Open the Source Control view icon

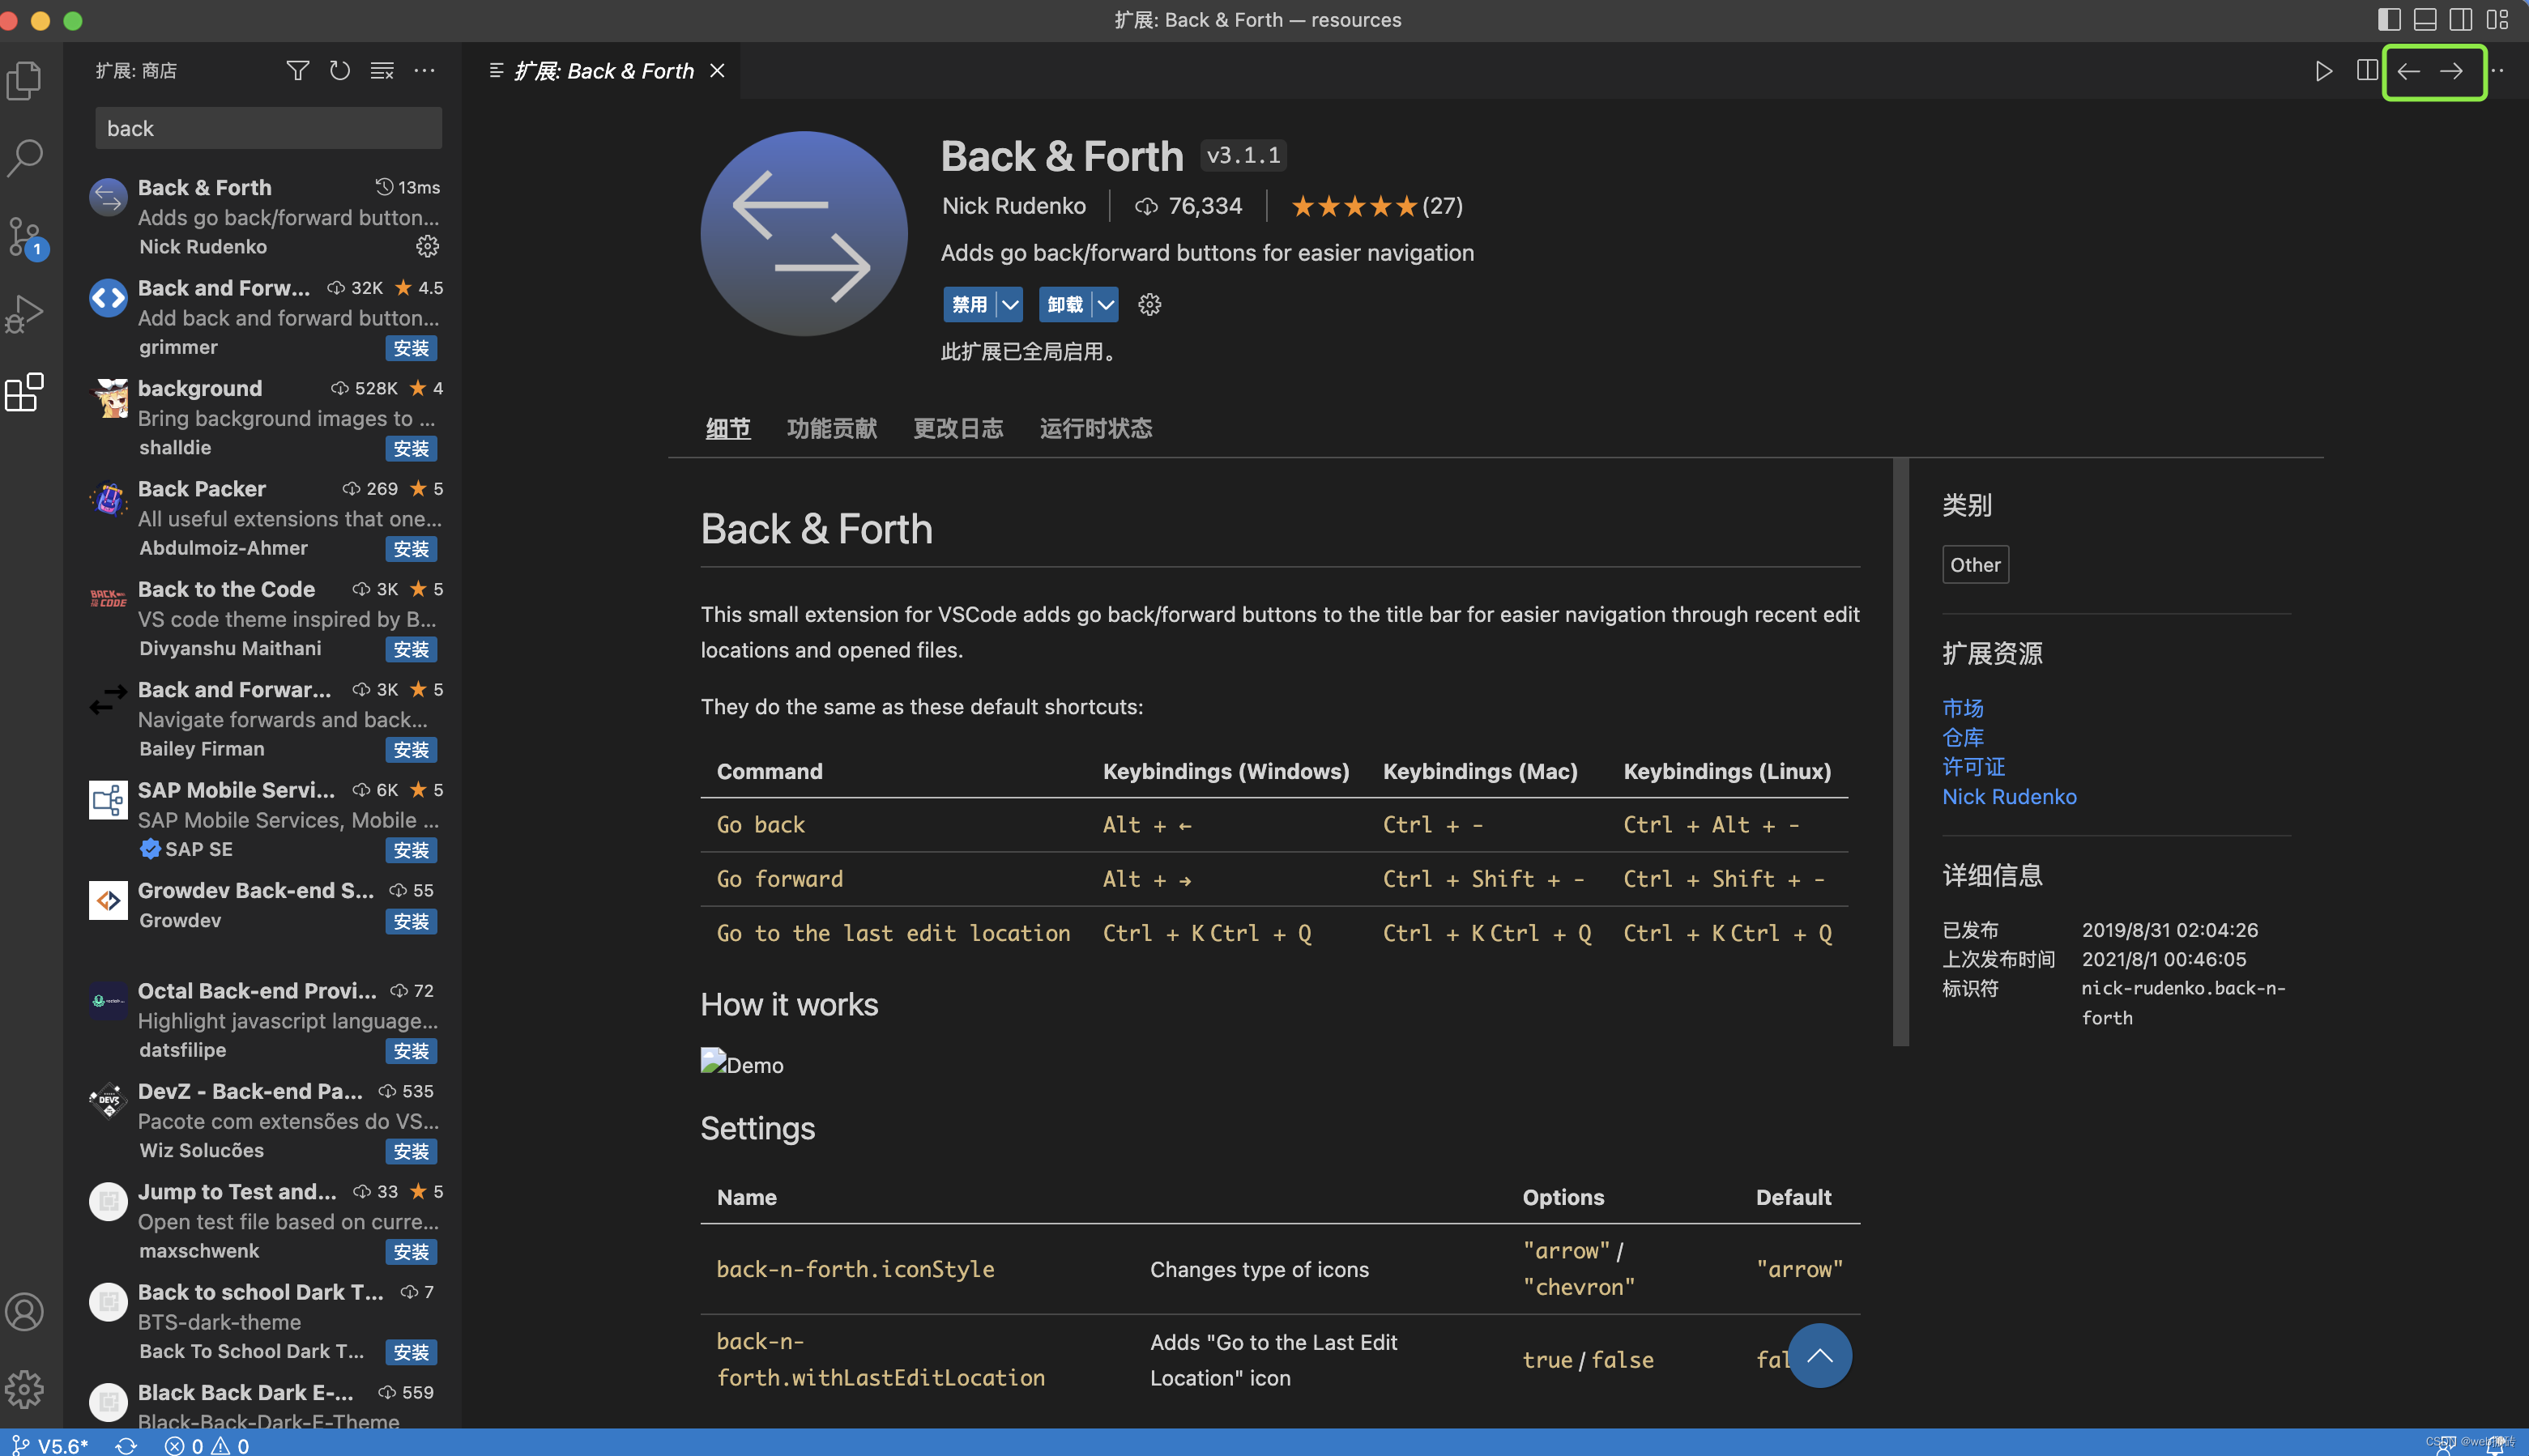click(25, 238)
